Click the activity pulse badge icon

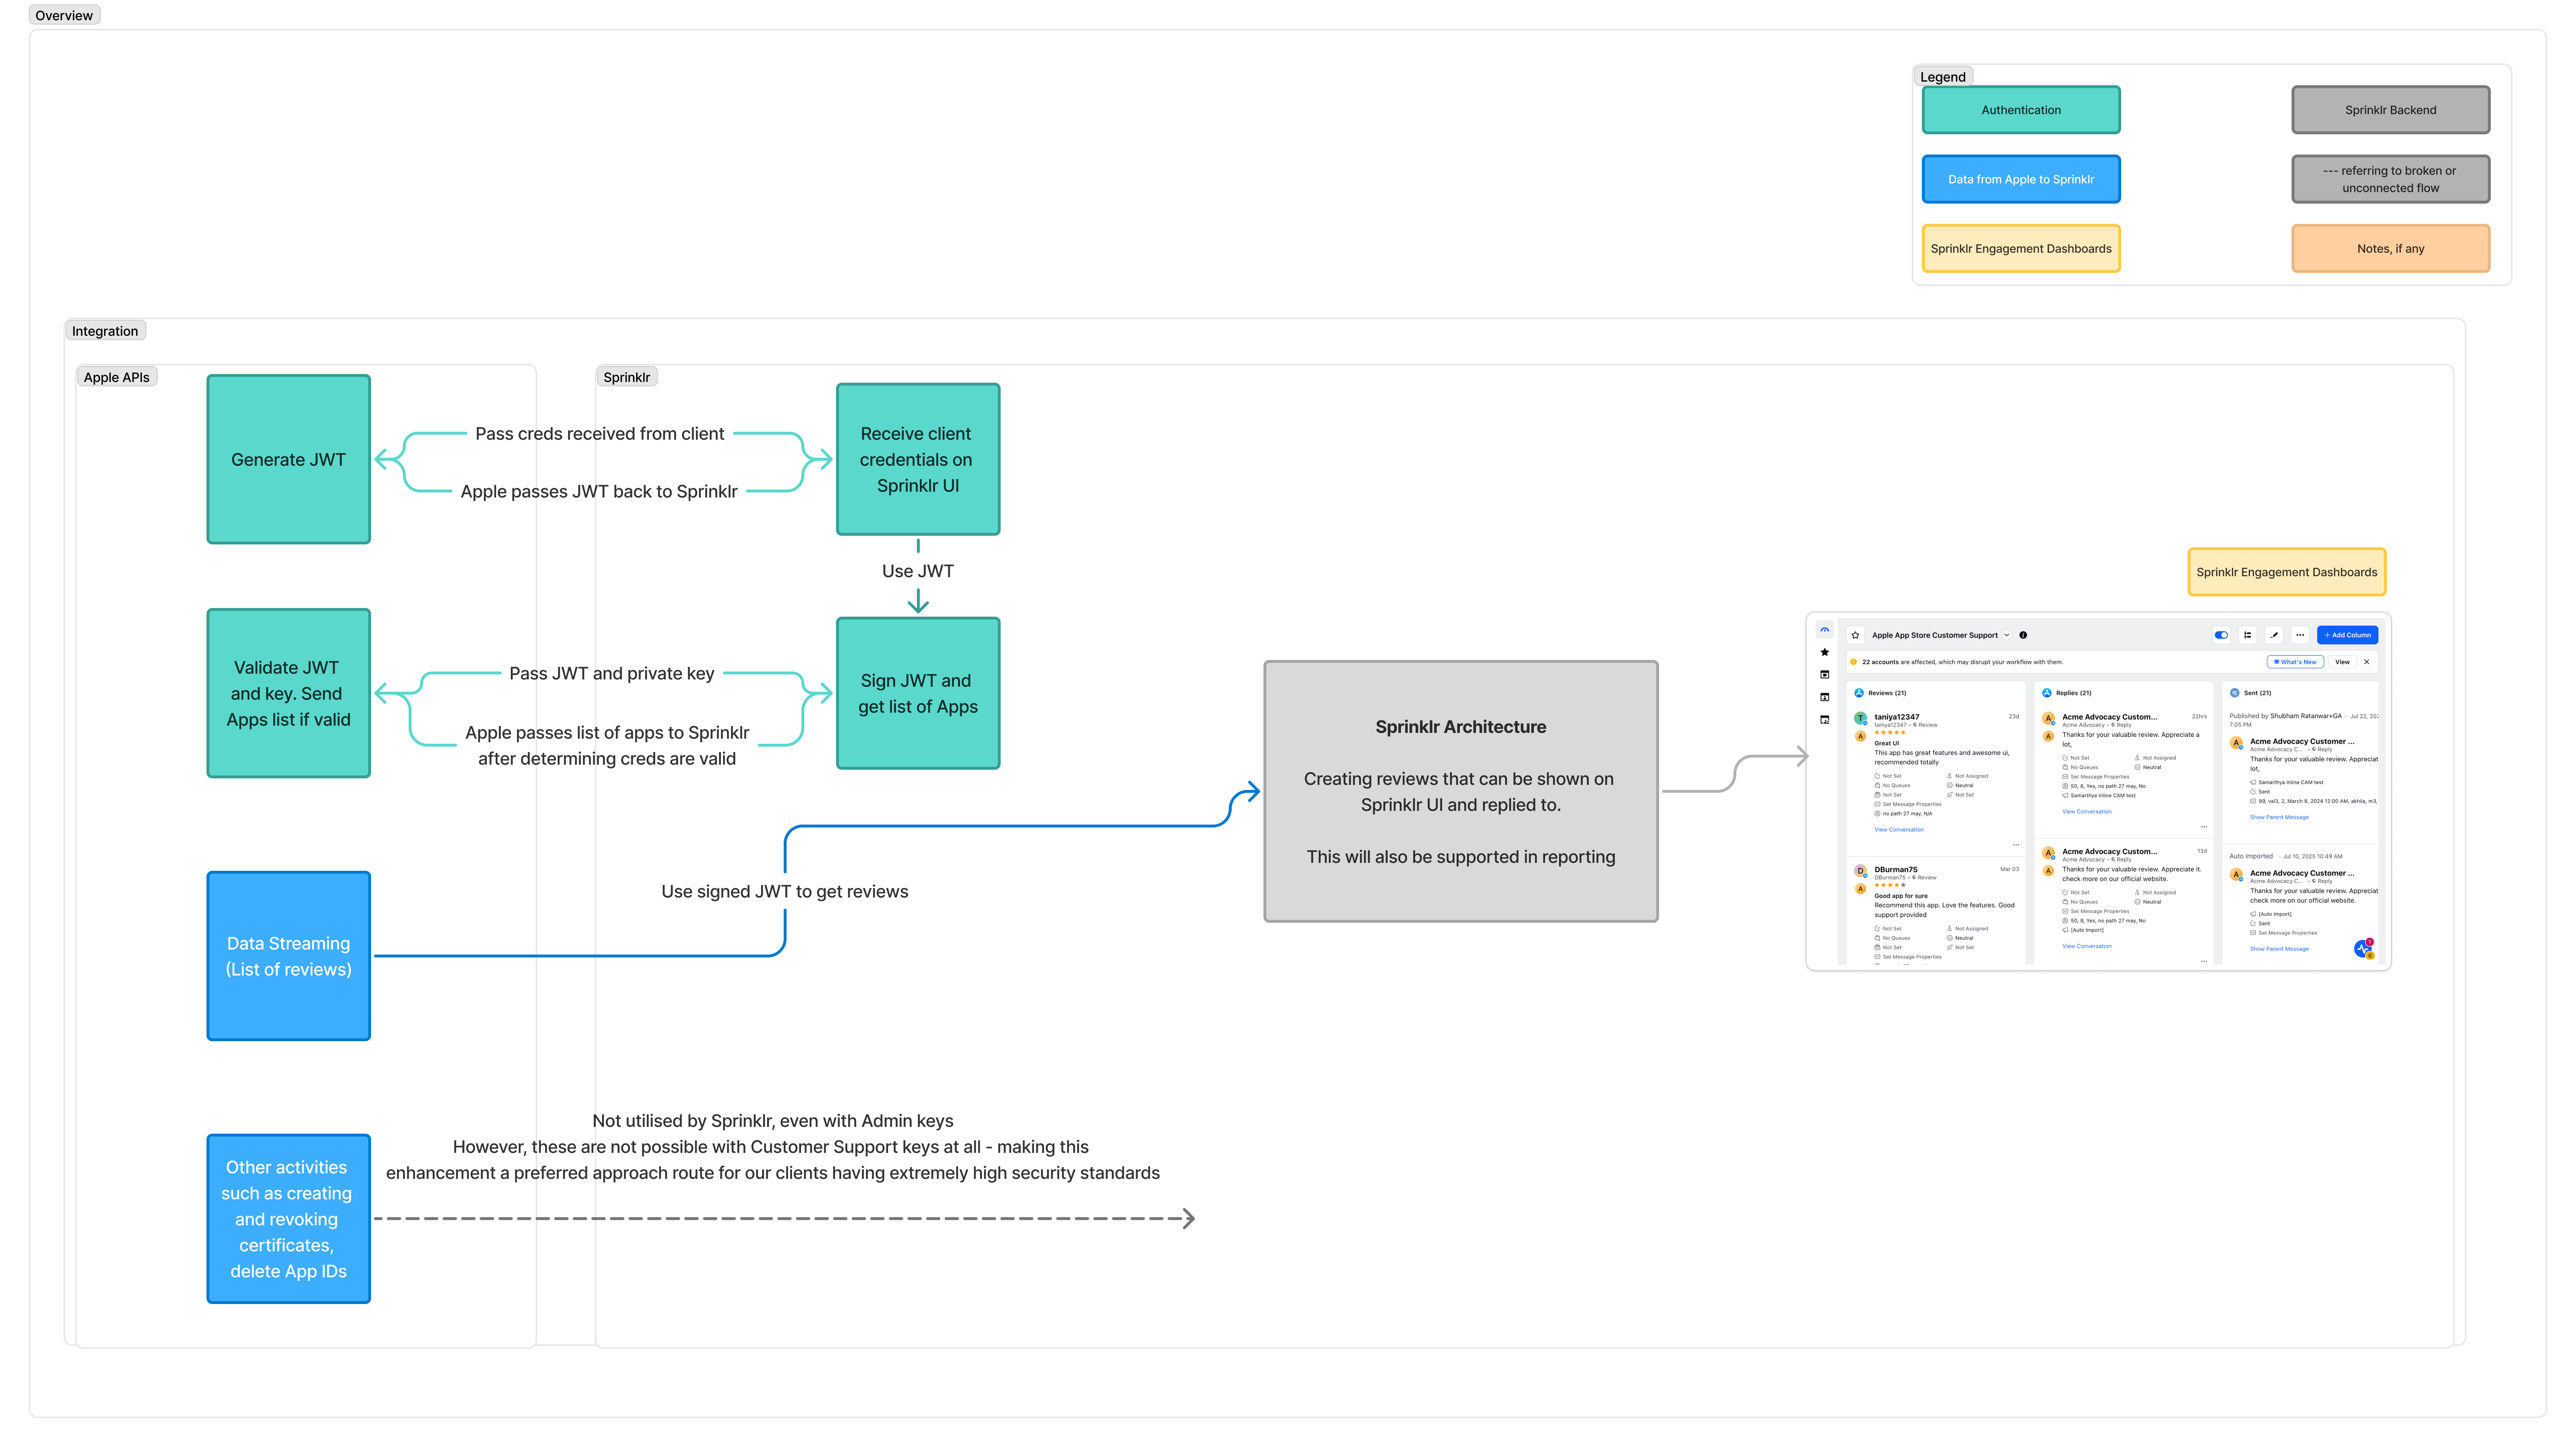2363,949
